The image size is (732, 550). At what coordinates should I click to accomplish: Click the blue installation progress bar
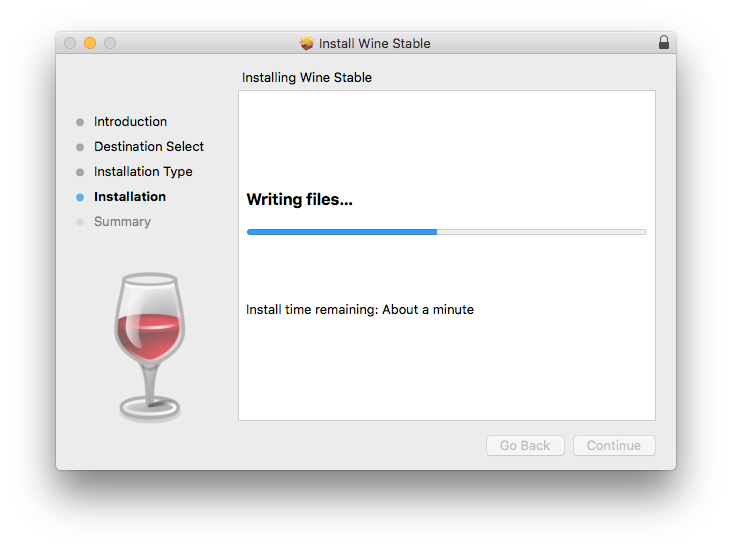(447, 232)
